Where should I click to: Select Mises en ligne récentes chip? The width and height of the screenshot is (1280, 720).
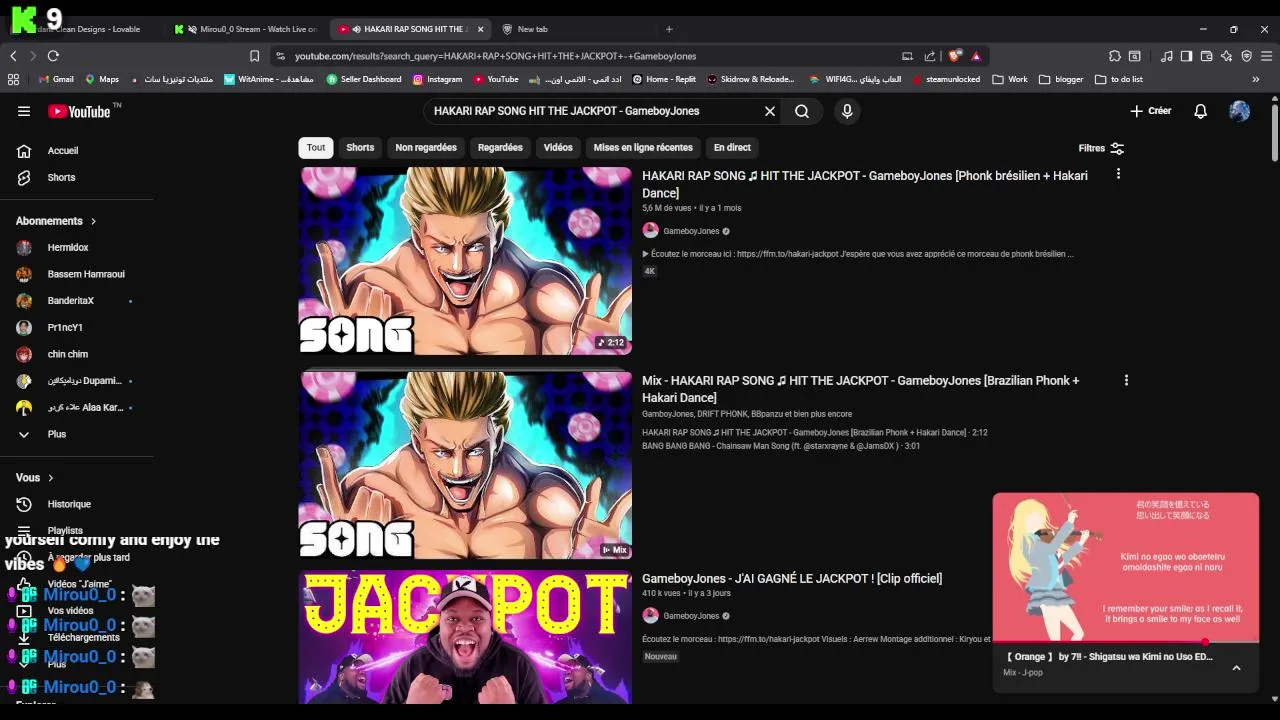click(x=643, y=147)
